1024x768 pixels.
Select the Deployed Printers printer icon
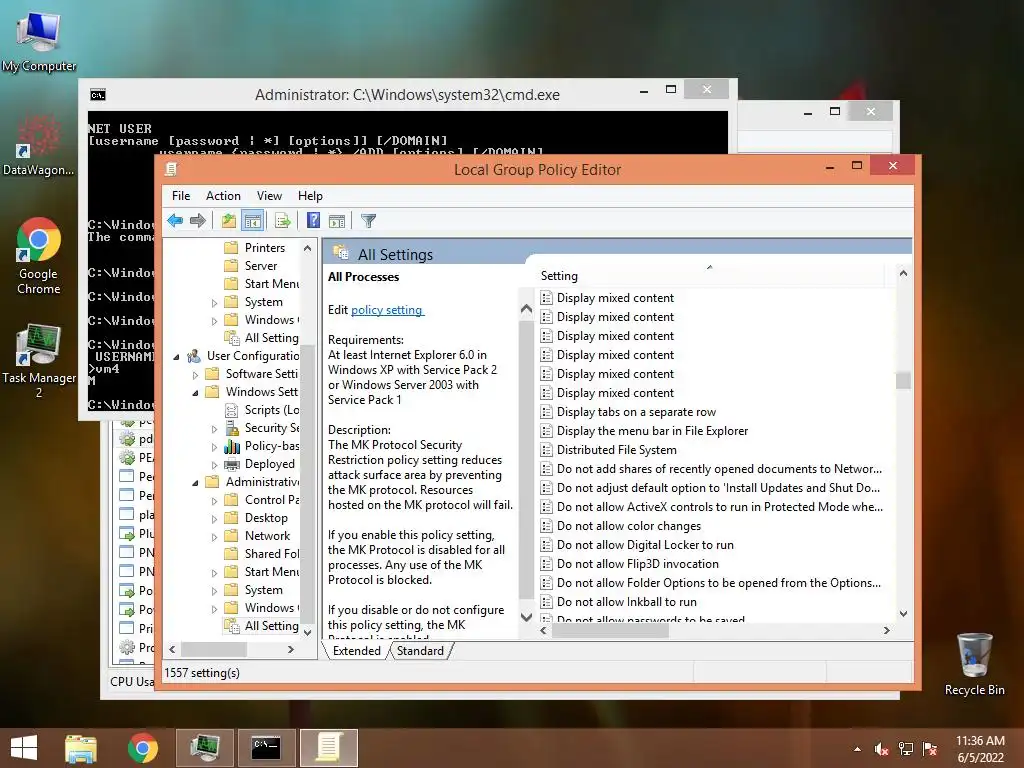tap(231, 464)
